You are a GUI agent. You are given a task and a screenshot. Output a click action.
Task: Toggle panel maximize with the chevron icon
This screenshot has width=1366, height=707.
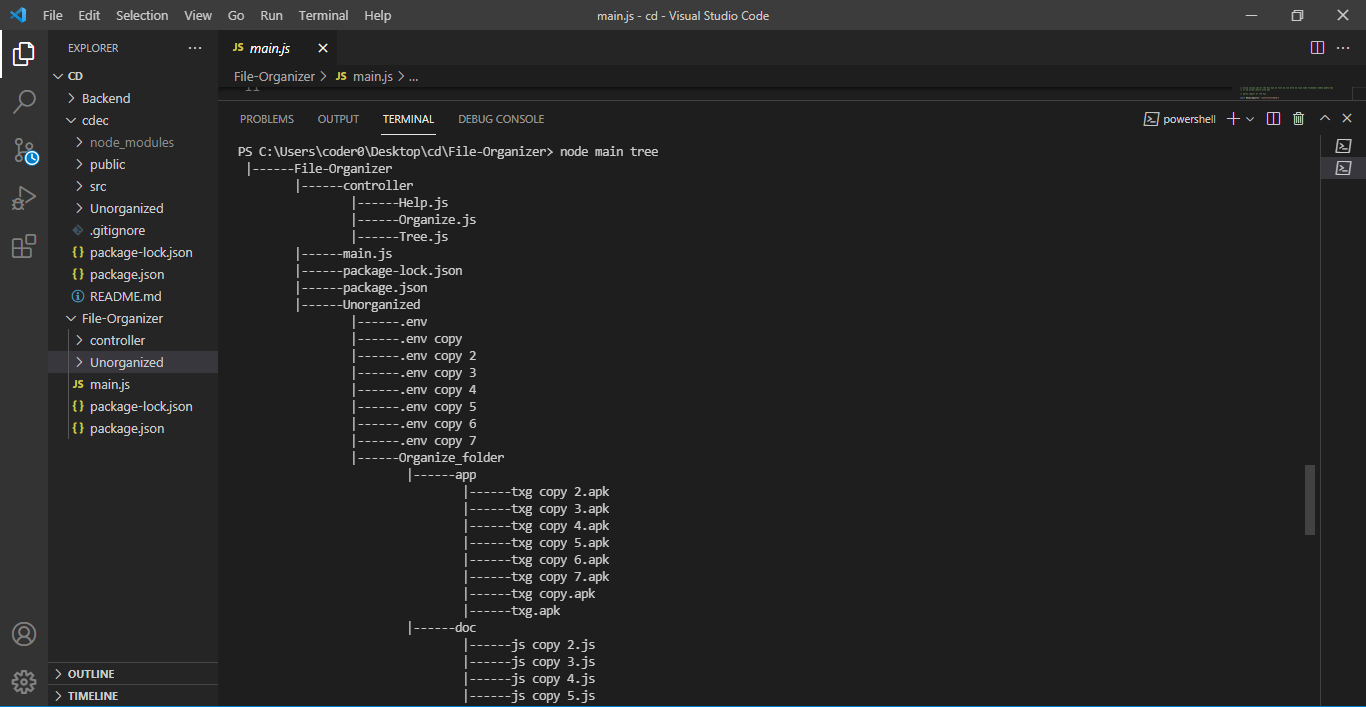click(1324, 118)
